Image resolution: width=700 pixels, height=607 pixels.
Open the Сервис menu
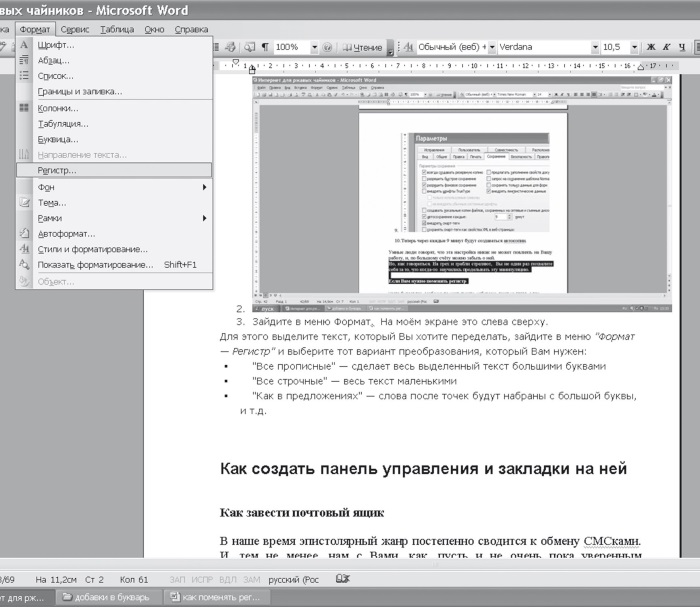(75, 29)
